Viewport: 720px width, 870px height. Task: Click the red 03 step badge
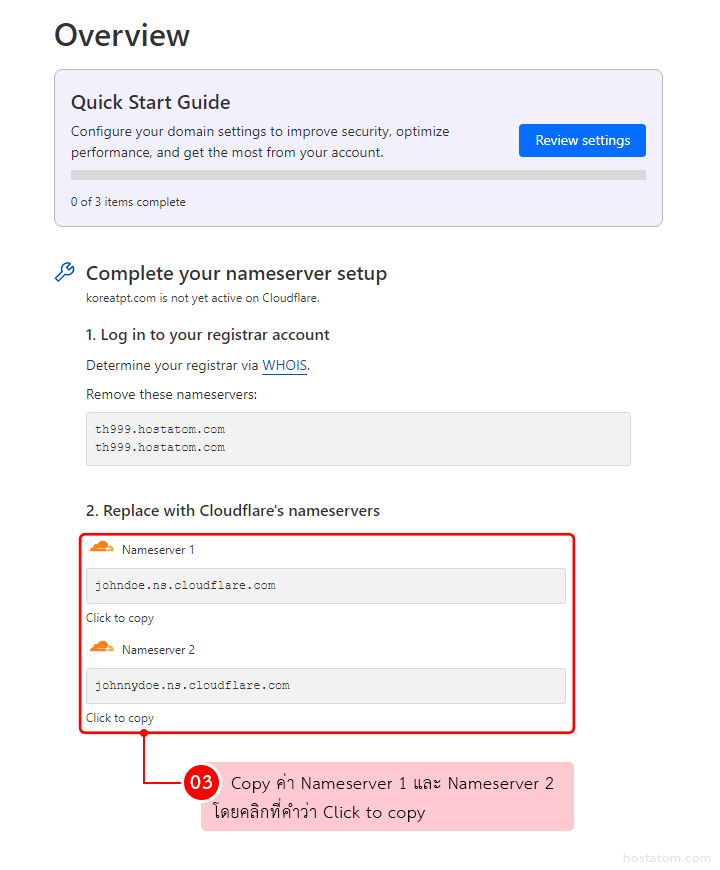(201, 782)
